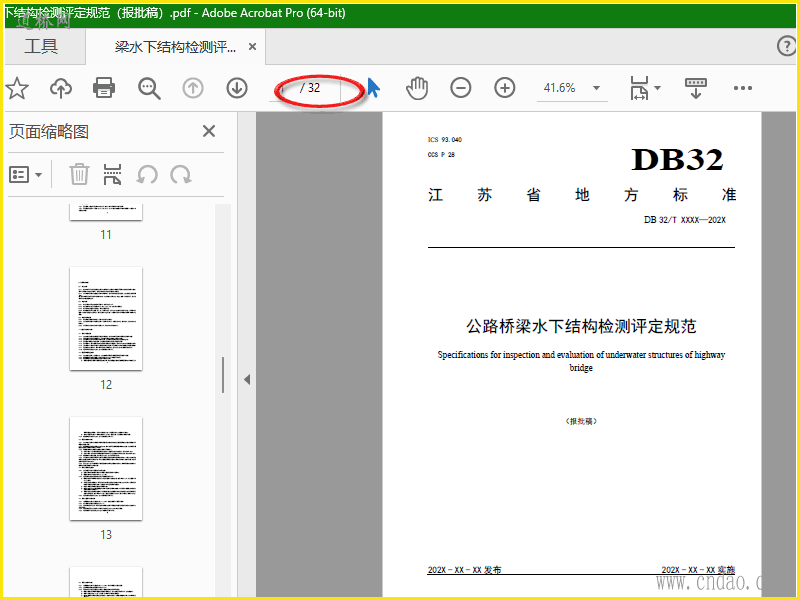Zoom in with plus button
800x600 pixels.
click(505, 88)
